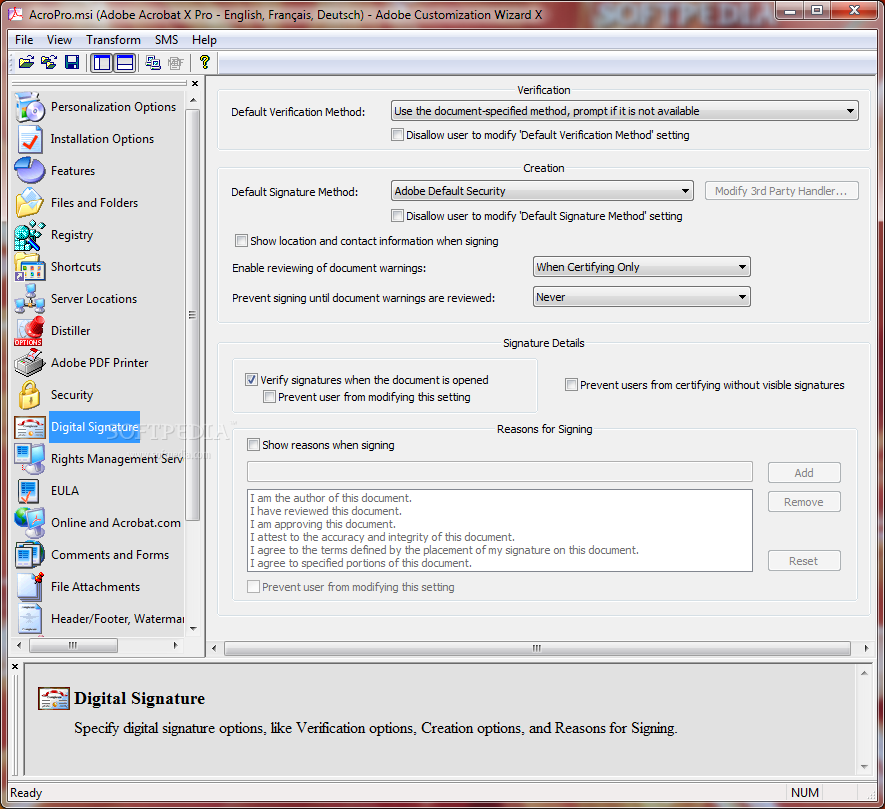The image size is (885, 809).
Task: Select the Adobe PDF Printer icon
Action: click(x=29, y=362)
